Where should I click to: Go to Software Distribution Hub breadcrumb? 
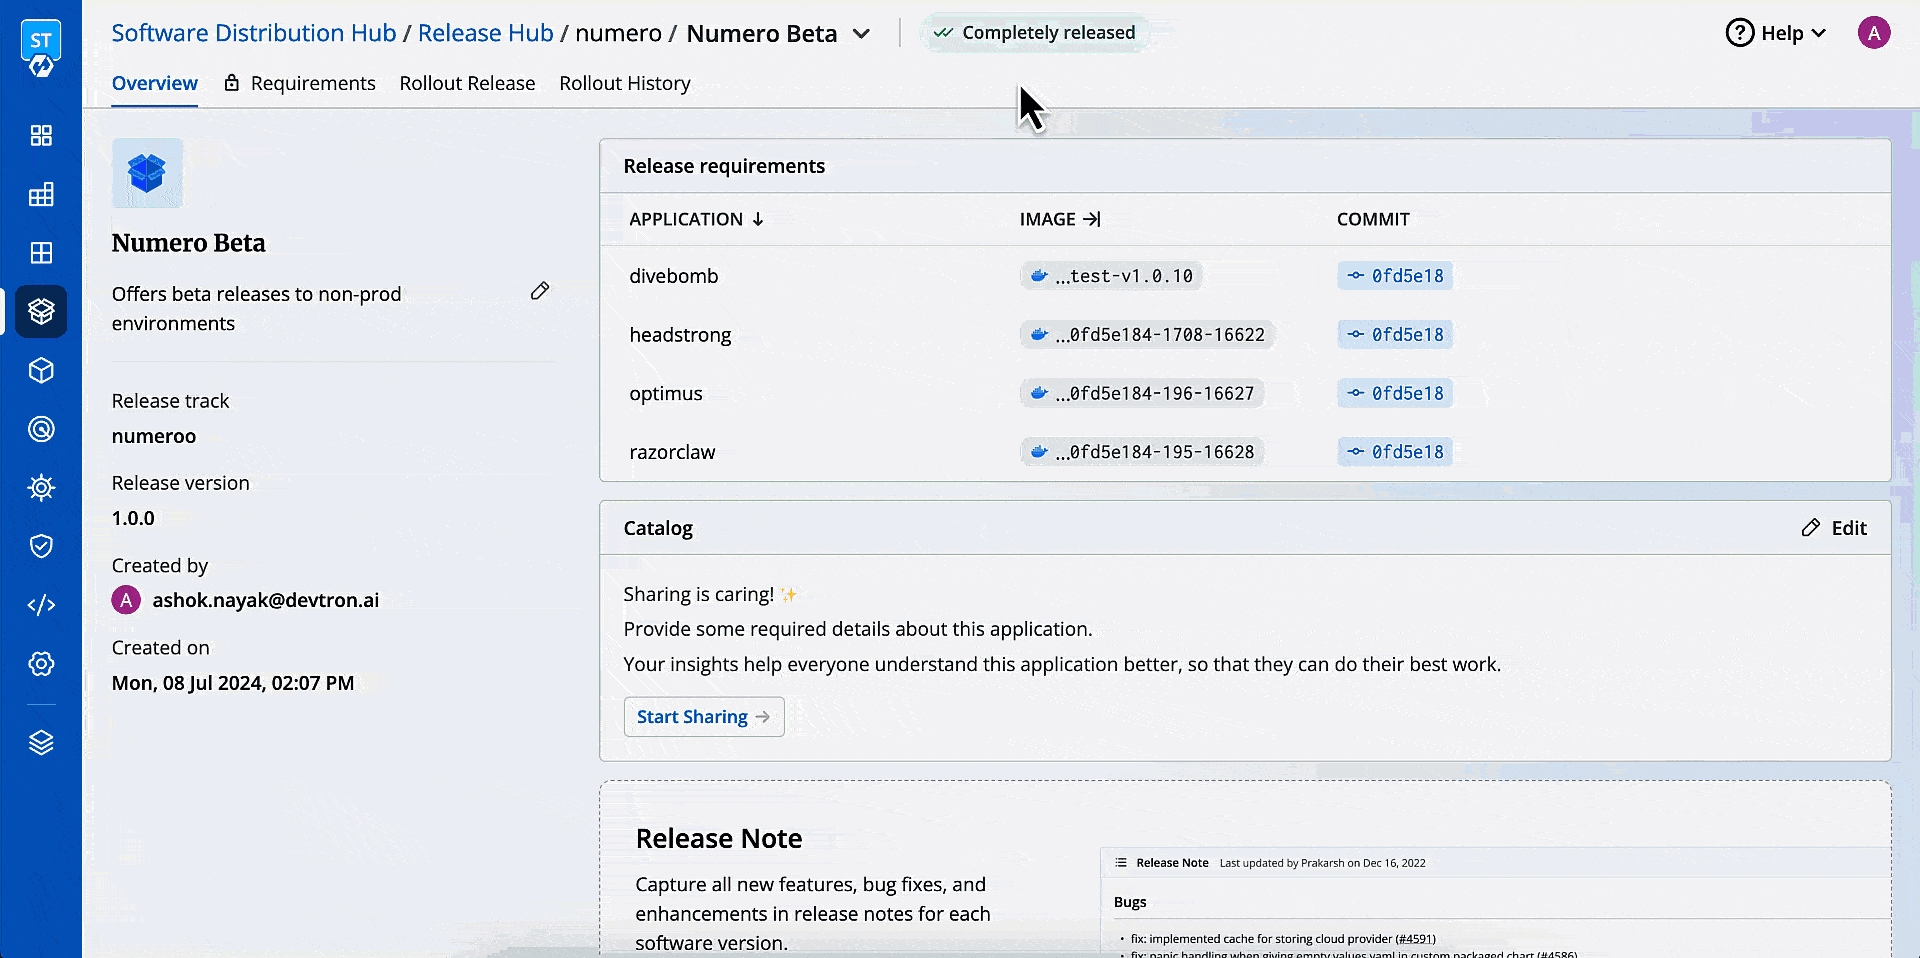[x=254, y=33]
